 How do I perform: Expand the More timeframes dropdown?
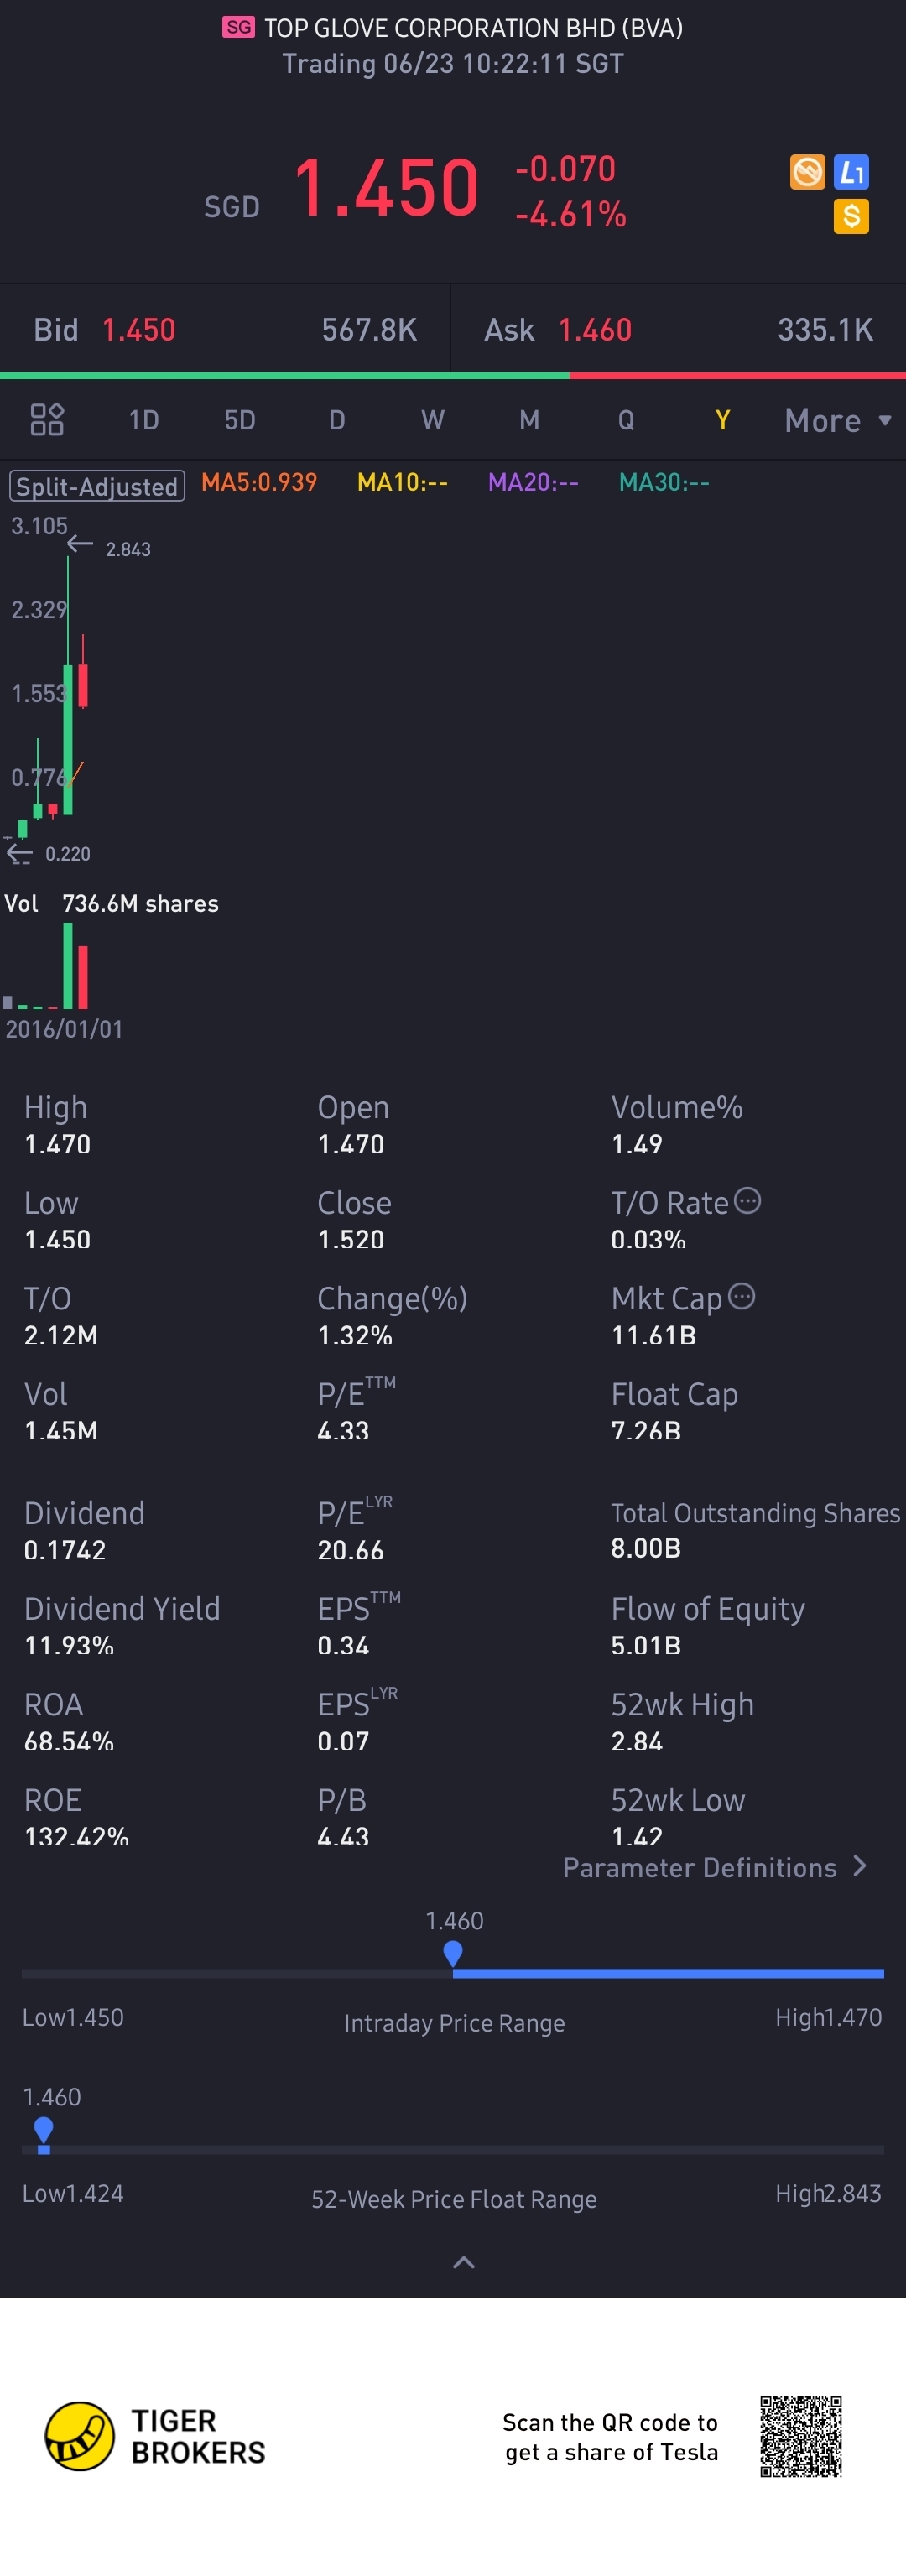836,420
